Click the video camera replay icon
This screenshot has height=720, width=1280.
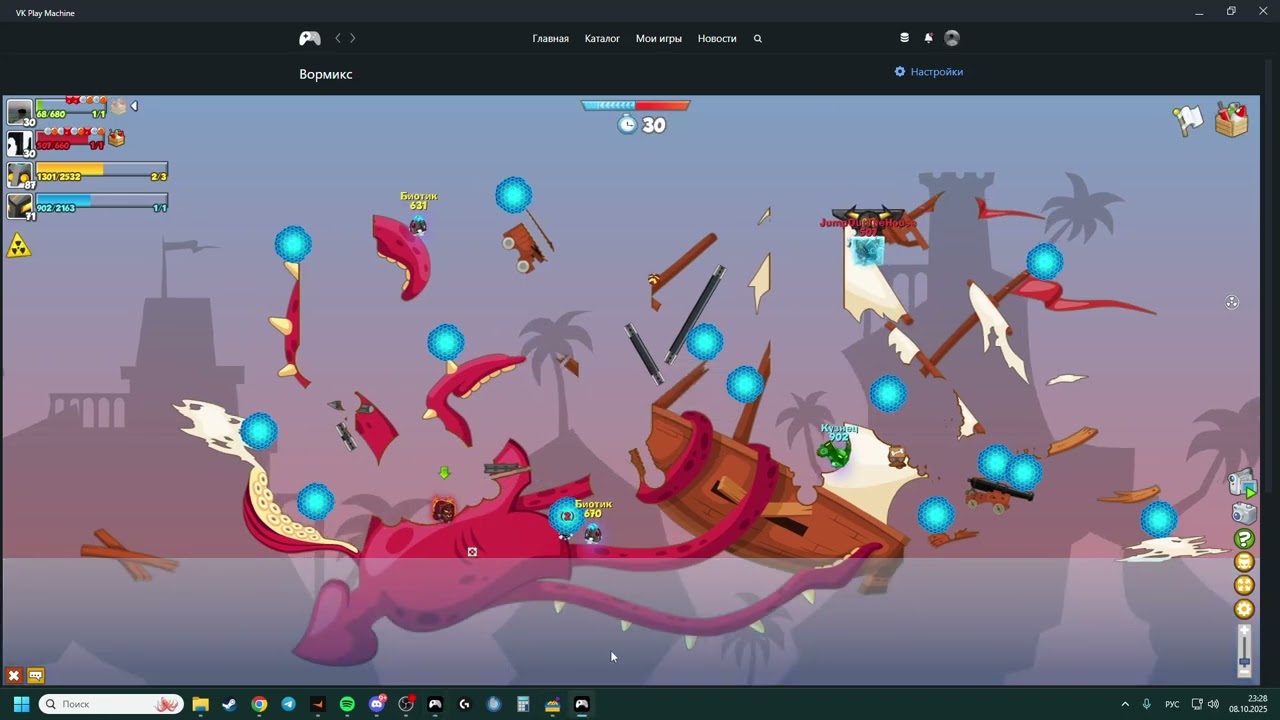[x=1242, y=484]
